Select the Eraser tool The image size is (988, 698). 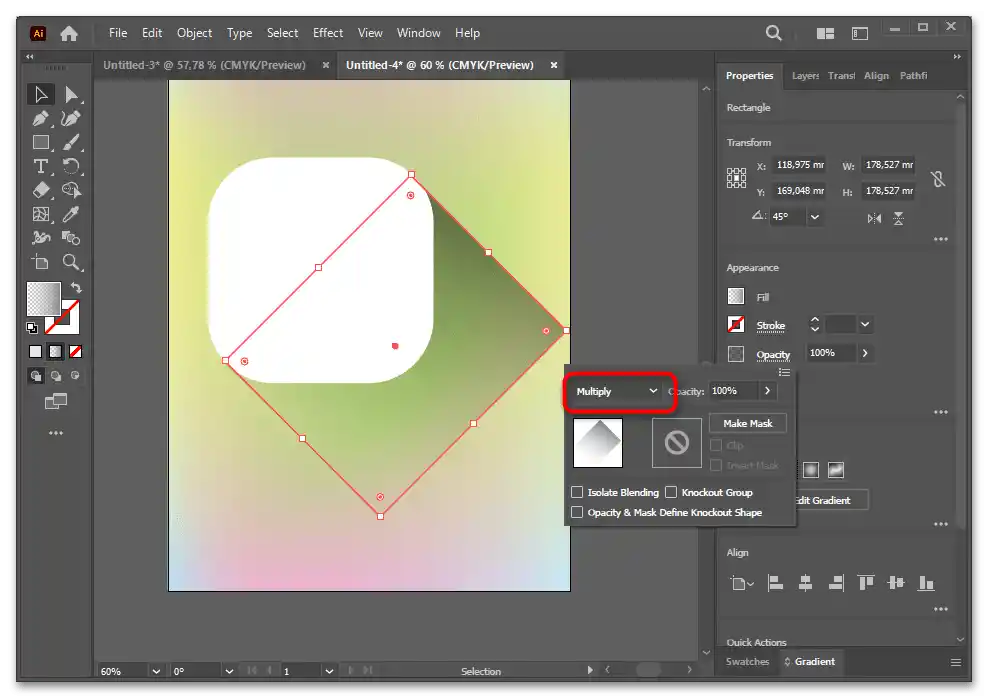click(x=41, y=190)
